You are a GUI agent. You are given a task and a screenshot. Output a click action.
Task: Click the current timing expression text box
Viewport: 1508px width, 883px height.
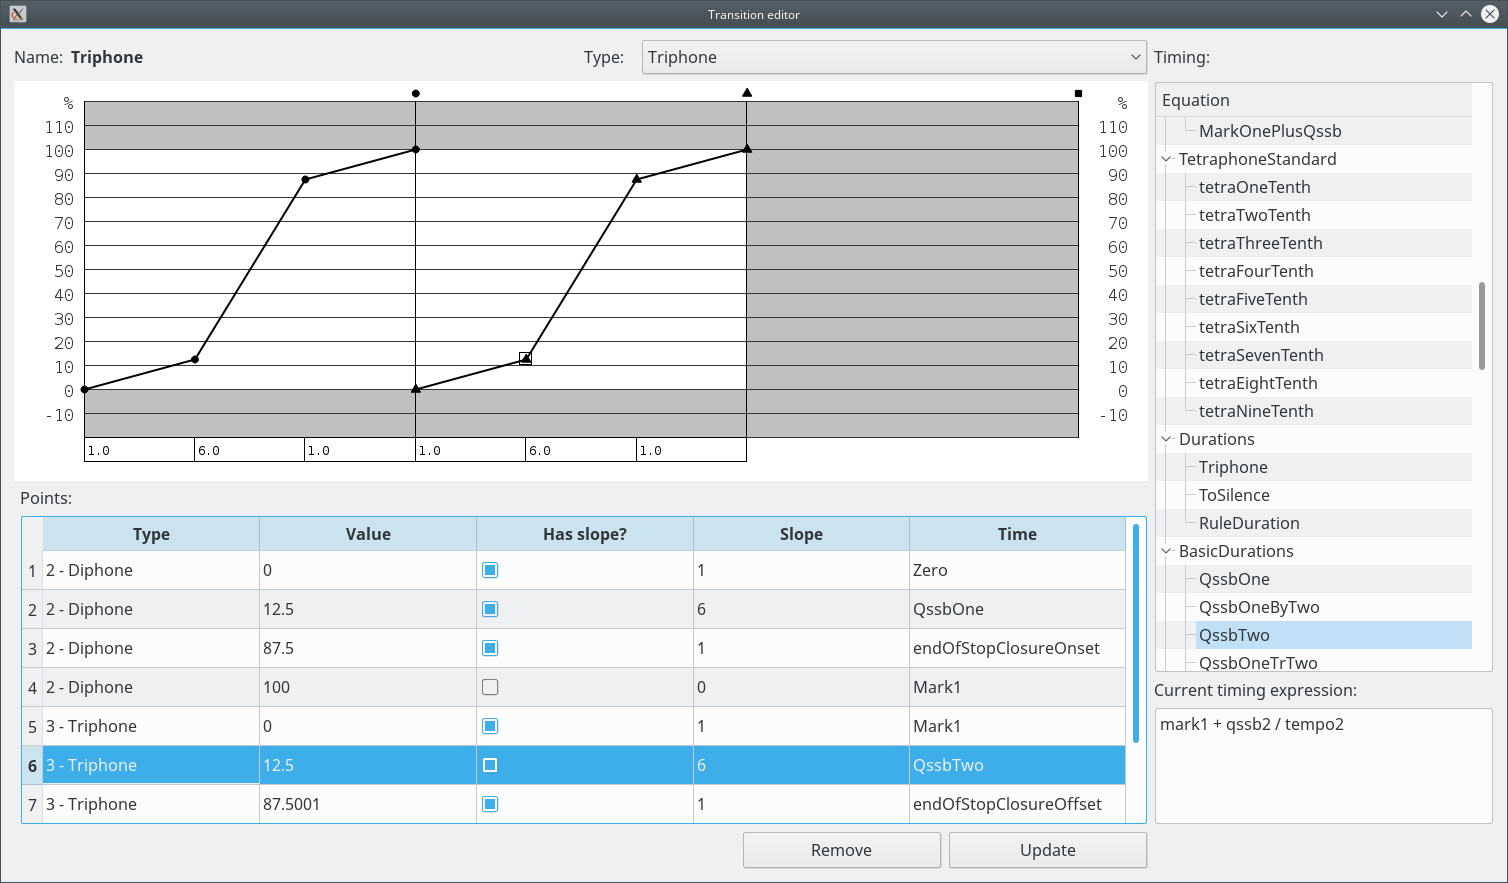pos(1323,766)
